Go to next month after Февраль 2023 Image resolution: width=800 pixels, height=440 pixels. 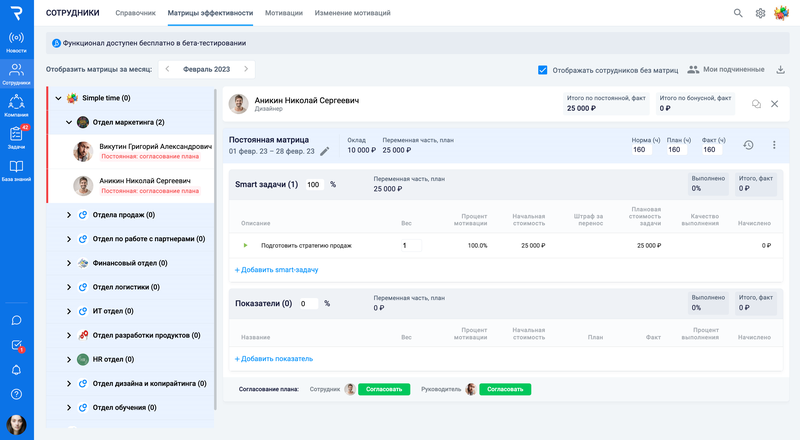pyautogui.click(x=246, y=69)
